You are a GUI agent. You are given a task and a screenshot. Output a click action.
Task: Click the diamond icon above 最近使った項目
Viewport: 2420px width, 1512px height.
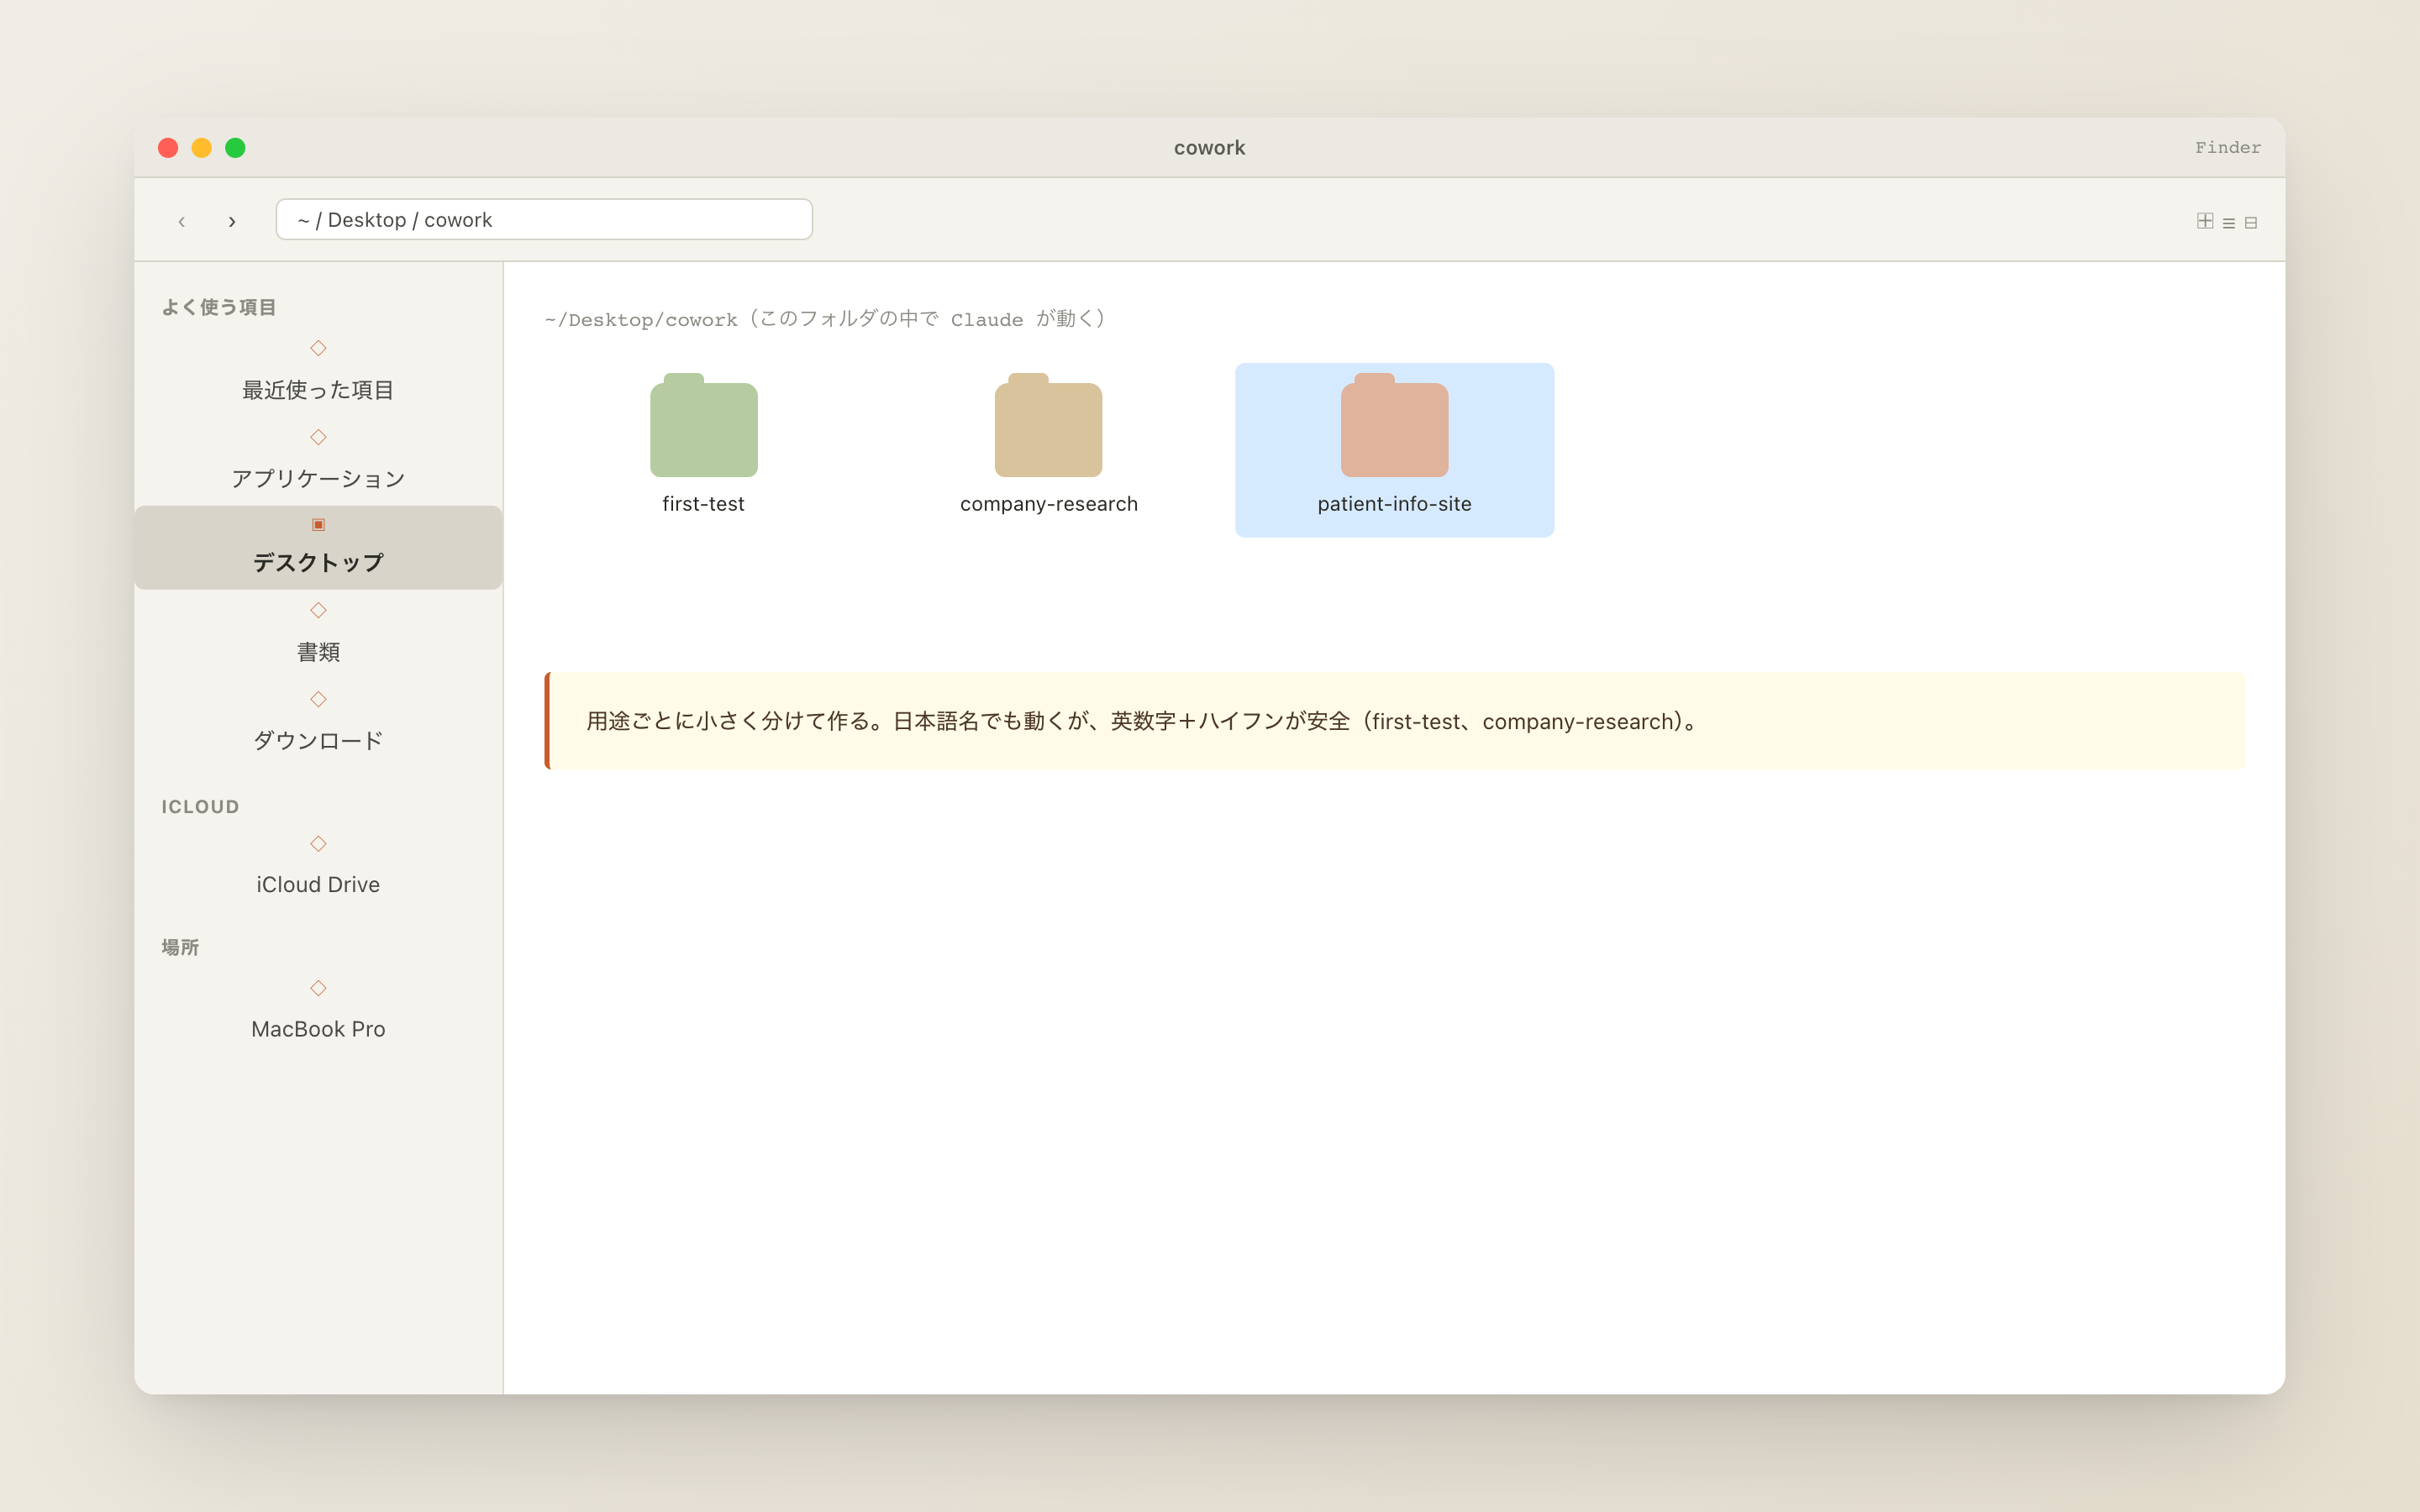(318, 348)
